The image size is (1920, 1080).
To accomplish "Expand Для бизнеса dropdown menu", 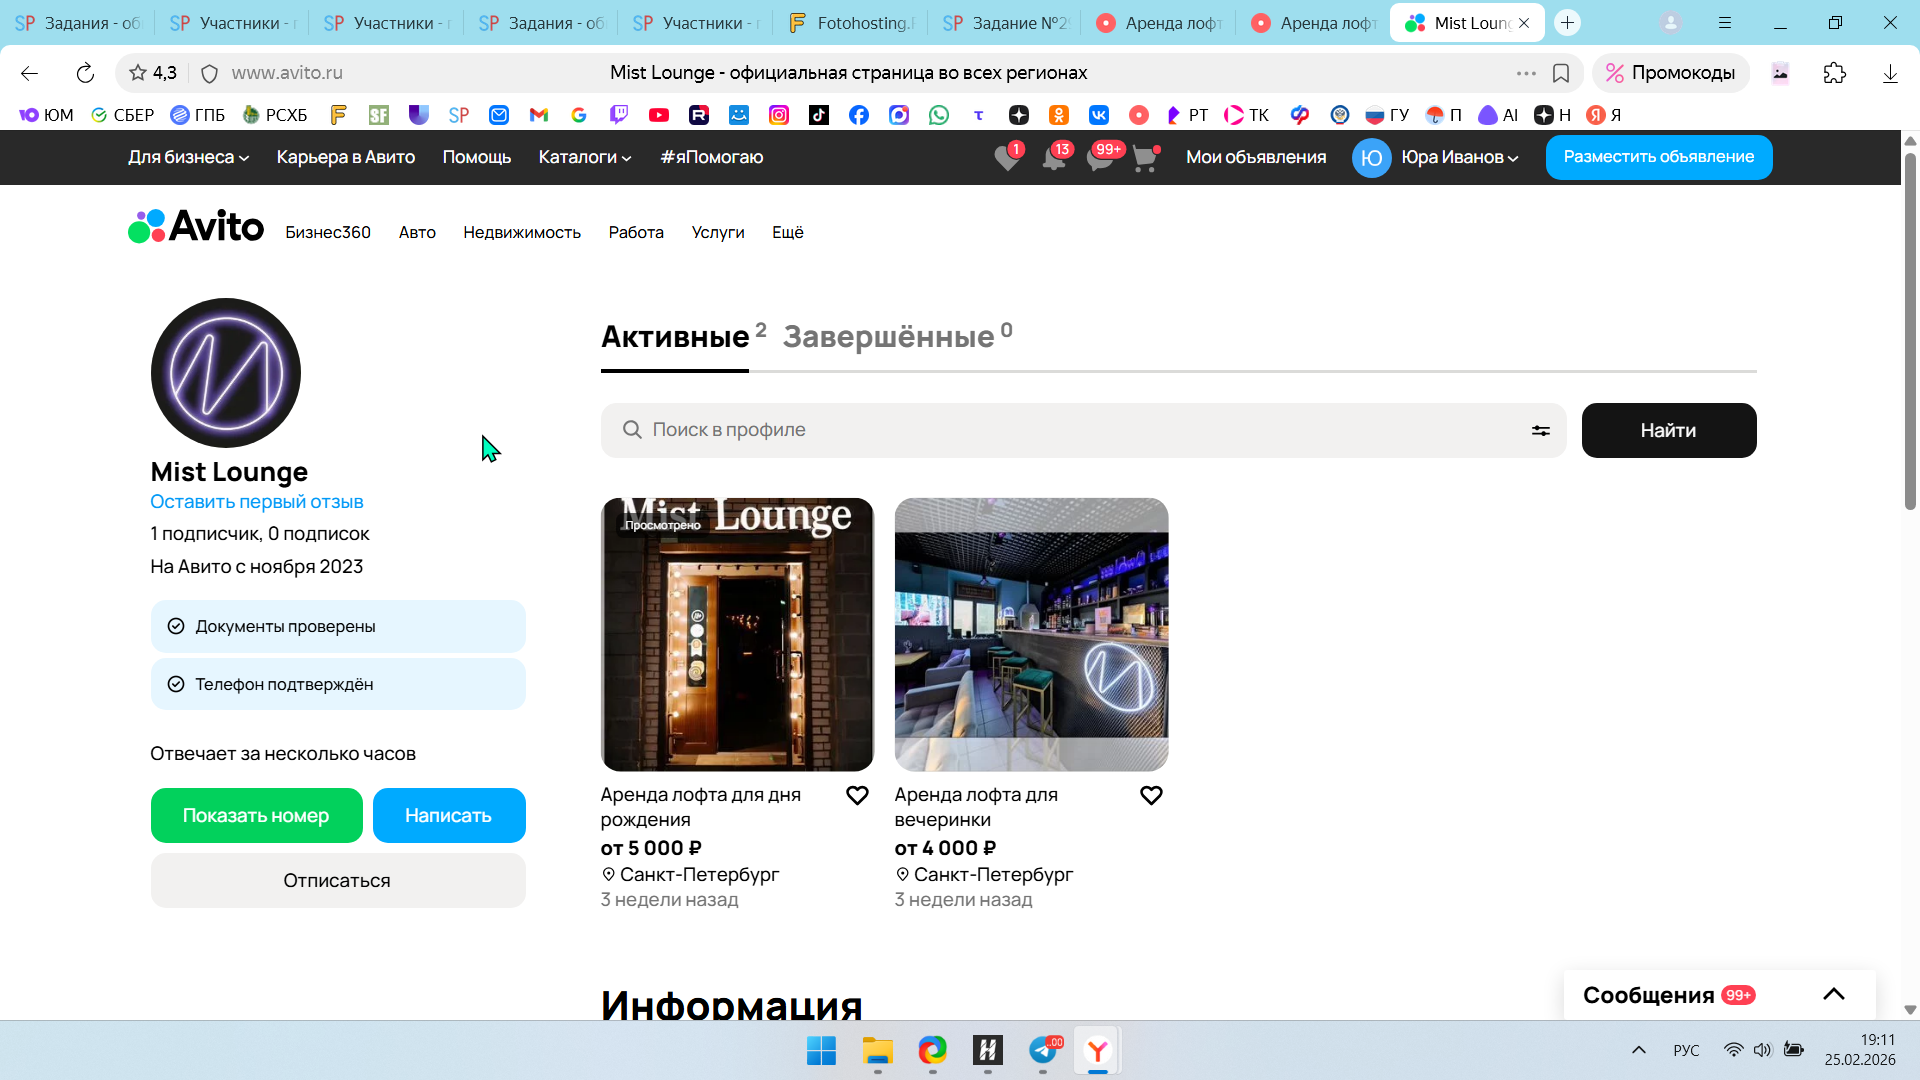I will pyautogui.click(x=188, y=157).
